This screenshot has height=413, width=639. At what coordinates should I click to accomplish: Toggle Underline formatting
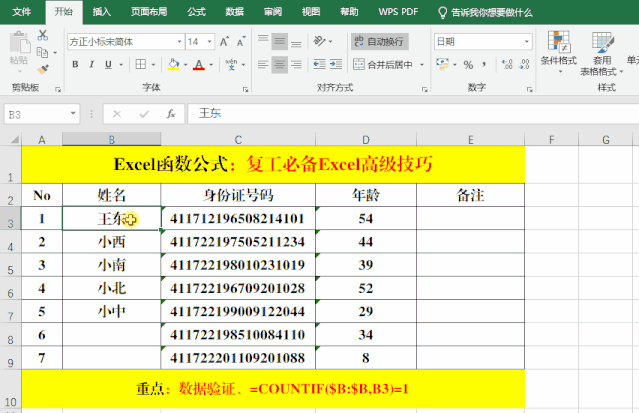point(108,64)
